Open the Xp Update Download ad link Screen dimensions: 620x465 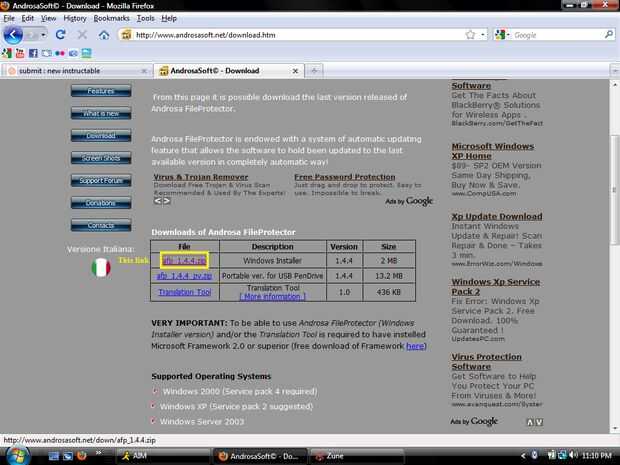tap(497, 216)
